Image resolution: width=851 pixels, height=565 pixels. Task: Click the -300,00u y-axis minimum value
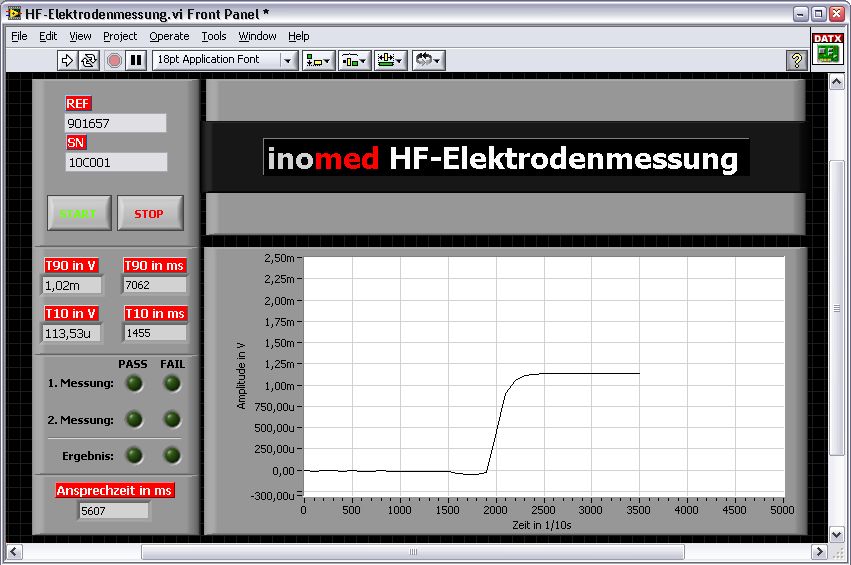[x=272, y=496]
